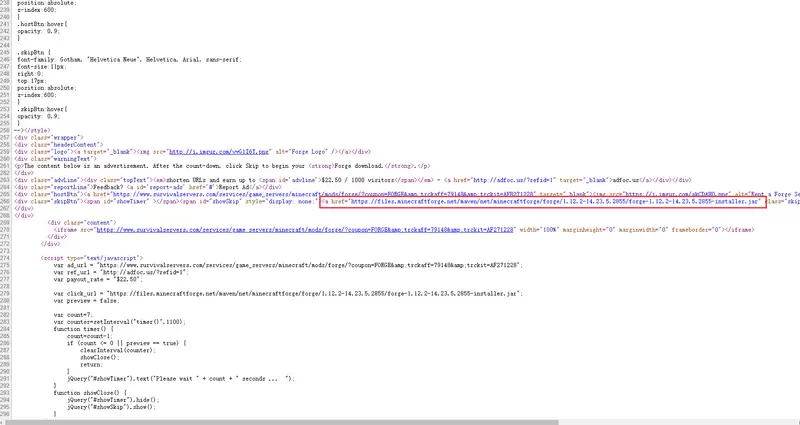Viewport: 800px width, 425px height.
Task: Open the survivalservers.com link in the iframe src
Action: [x=305, y=230]
